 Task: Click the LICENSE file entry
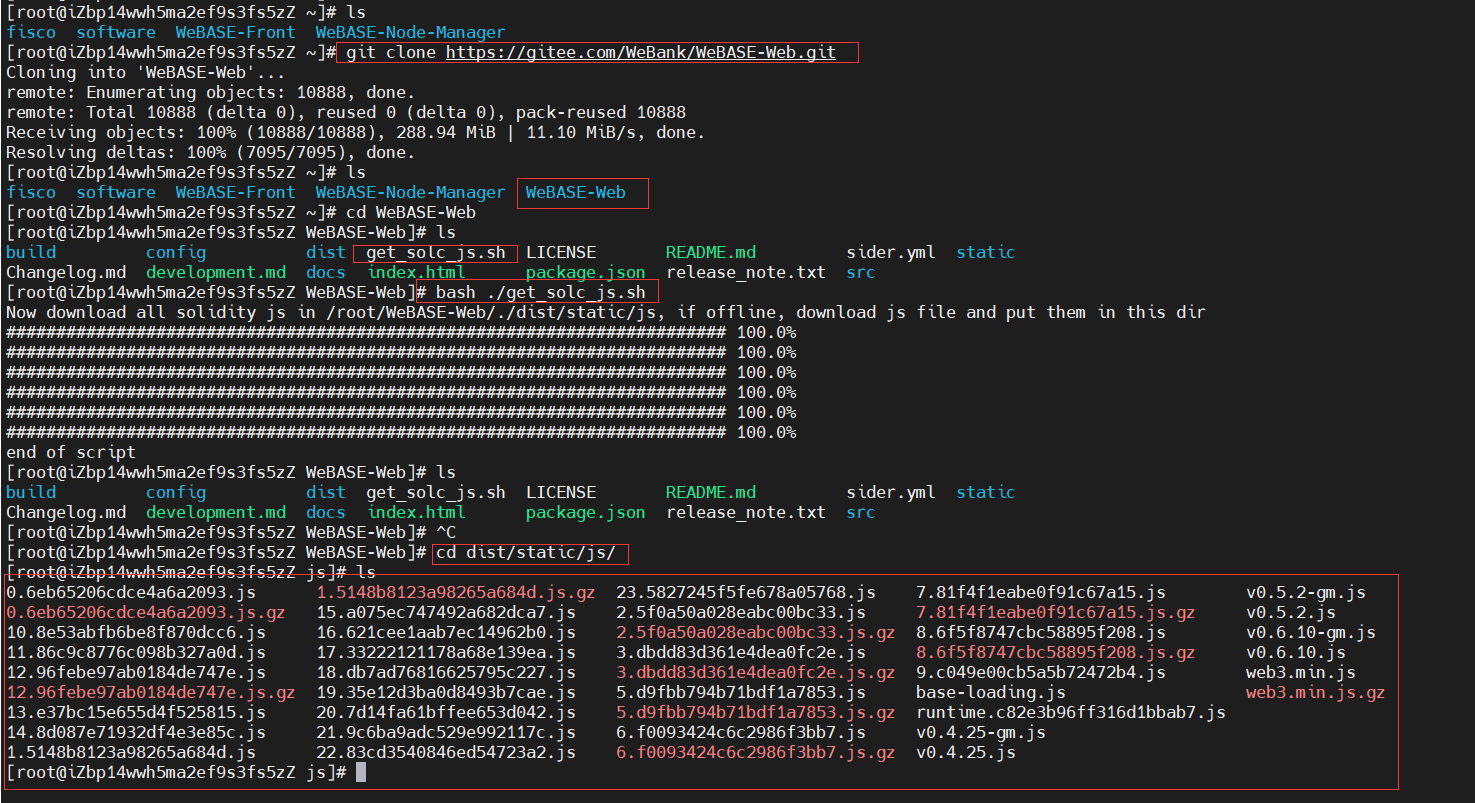(560, 252)
